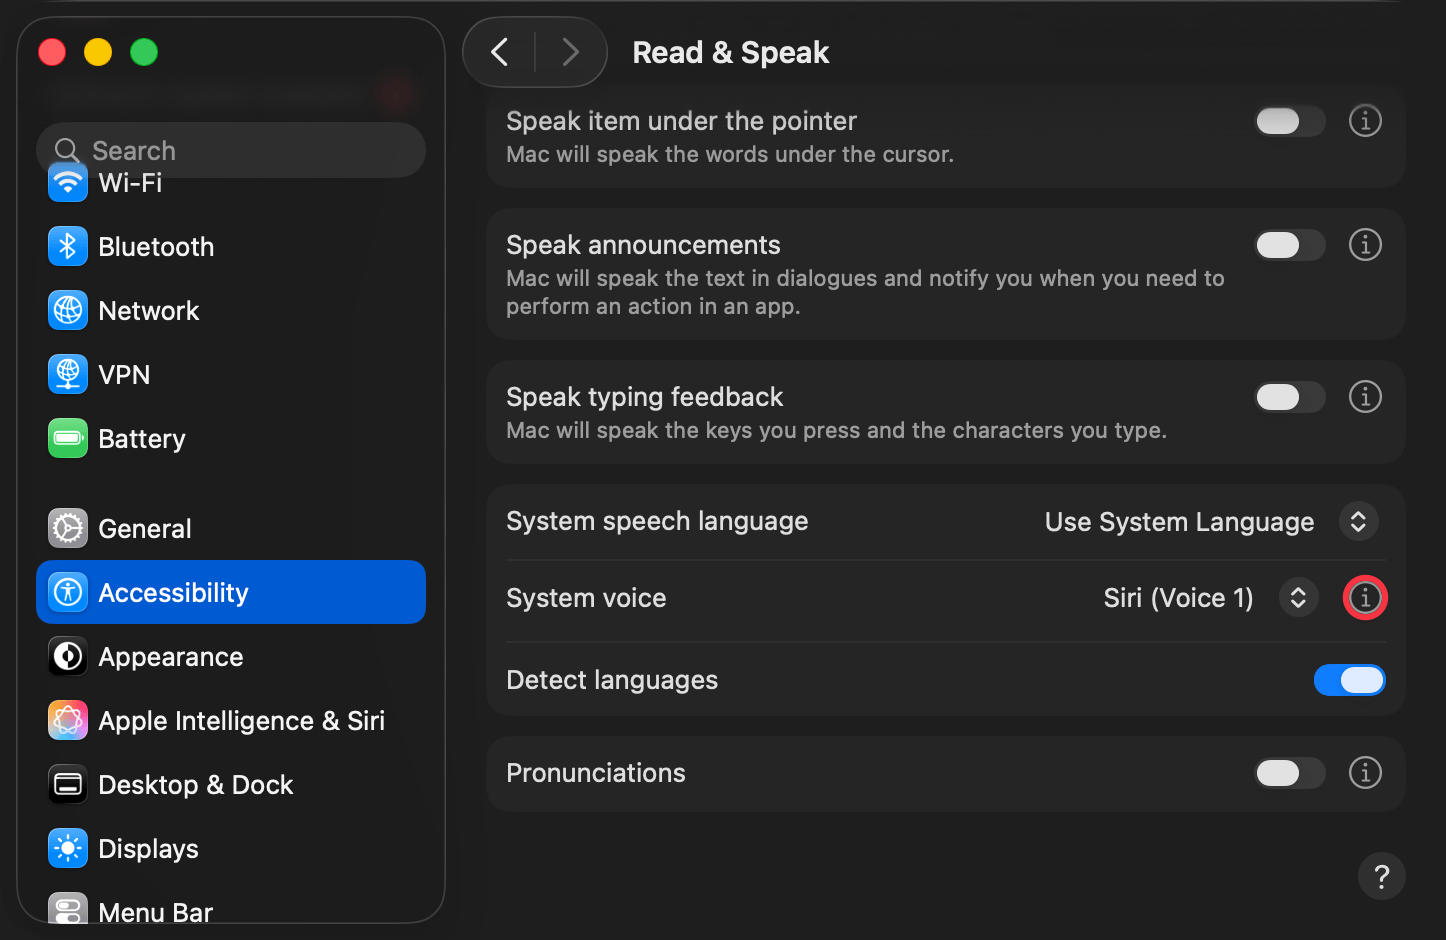Image resolution: width=1446 pixels, height=940 pixels.
Task: Select Accessibility in the sidebar
Action: click(231, 593)
